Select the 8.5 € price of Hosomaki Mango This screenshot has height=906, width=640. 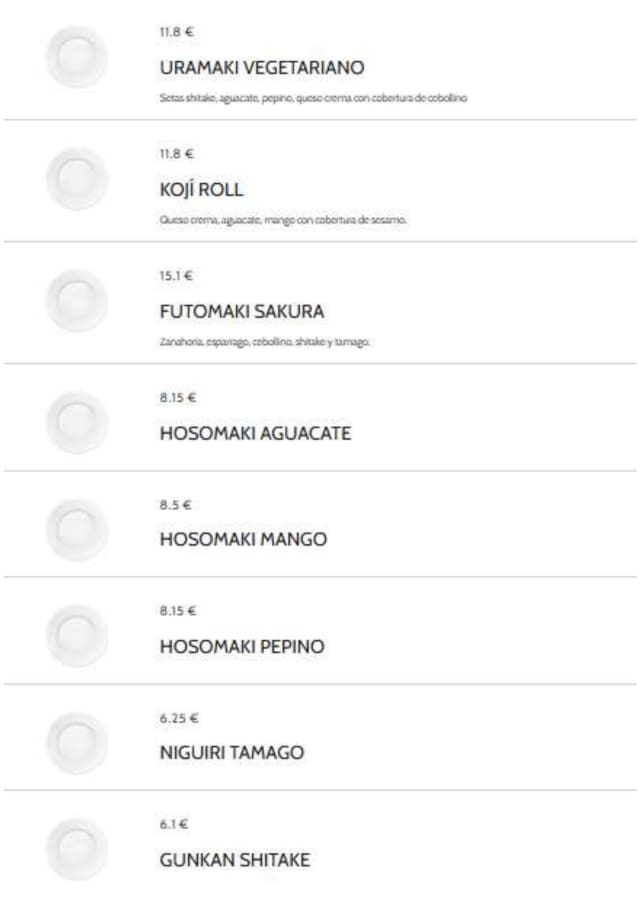point(174,505)
